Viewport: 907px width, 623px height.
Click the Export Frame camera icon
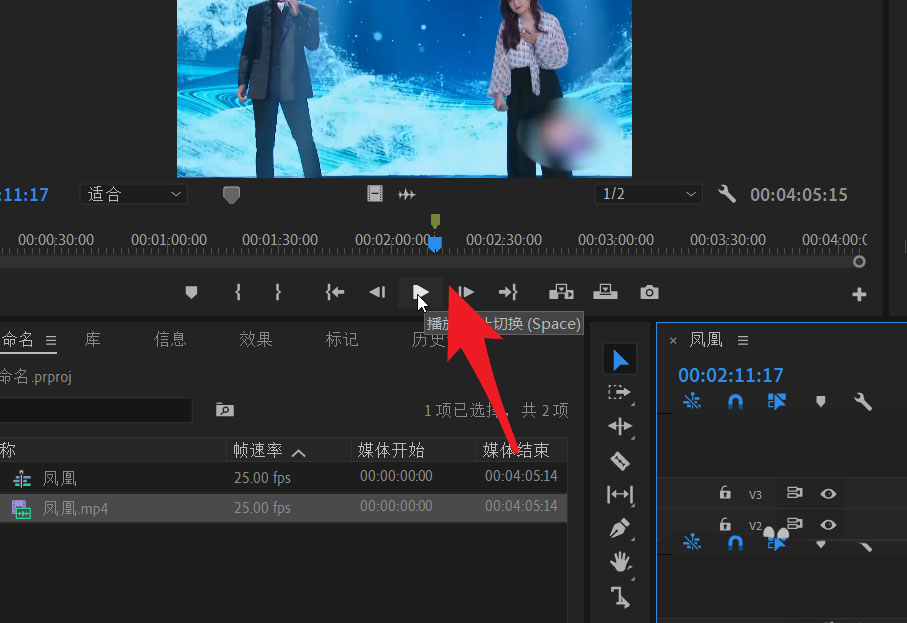click(x=650, y=292)
